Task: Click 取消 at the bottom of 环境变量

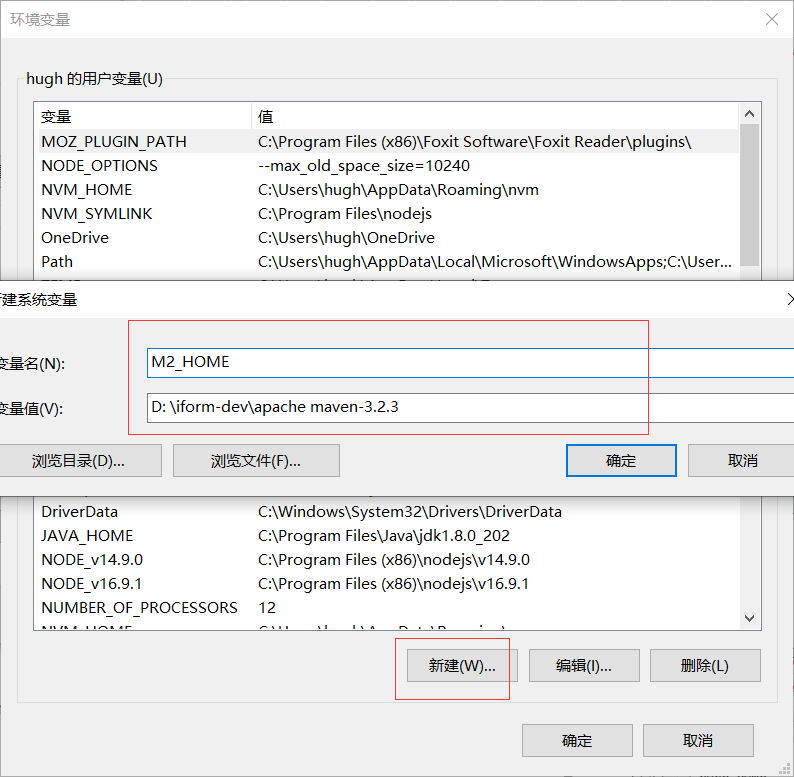Action: pyautogui.click(x=698, y=741)
